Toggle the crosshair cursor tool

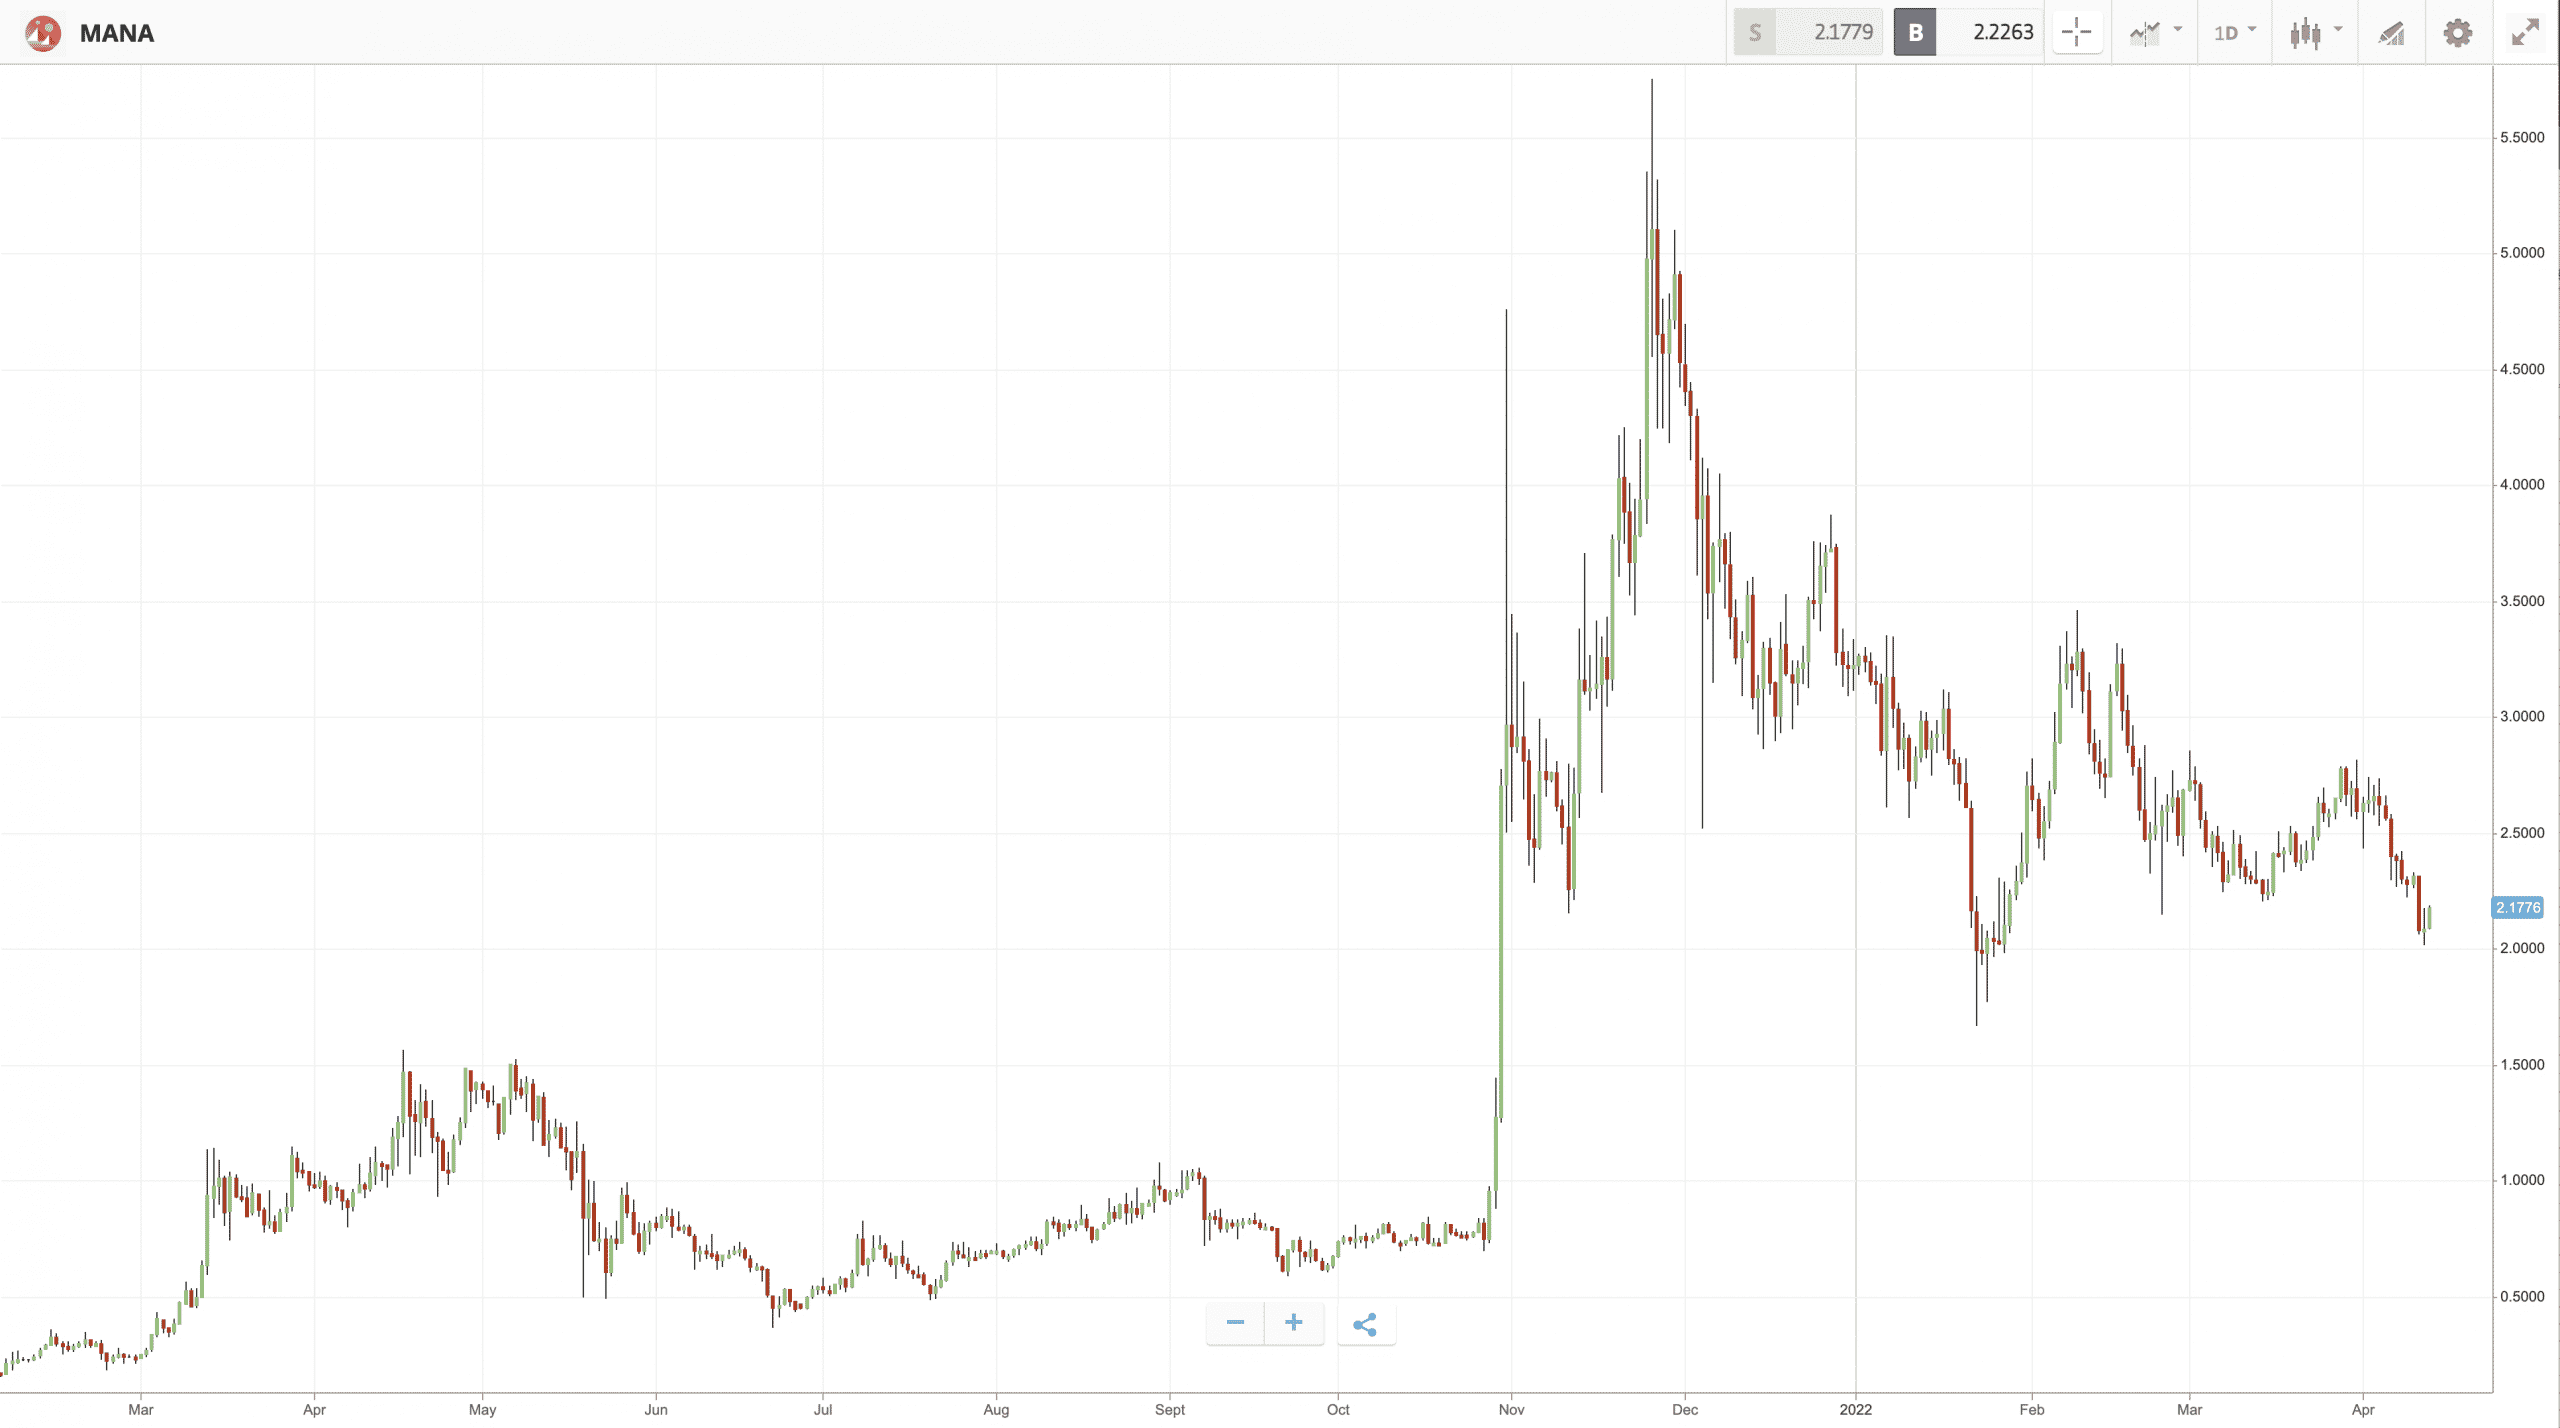[2077, 33]
